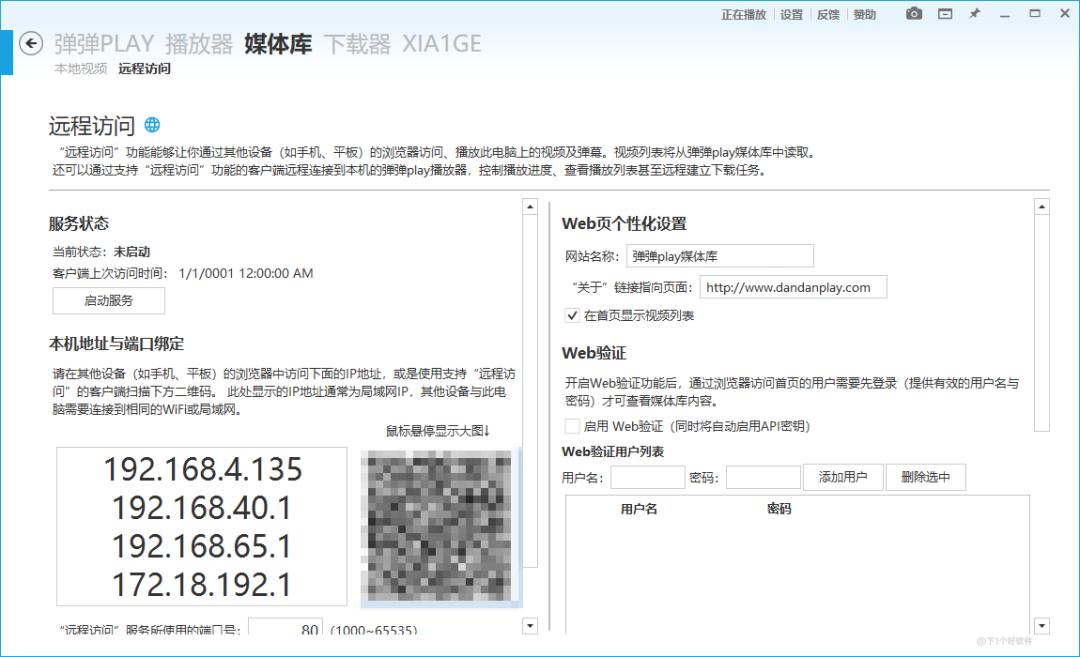Click the screenshot camera icon in title bar
Image resolution: width=1080 pixels, height=657 pixels.
[912, 14]
